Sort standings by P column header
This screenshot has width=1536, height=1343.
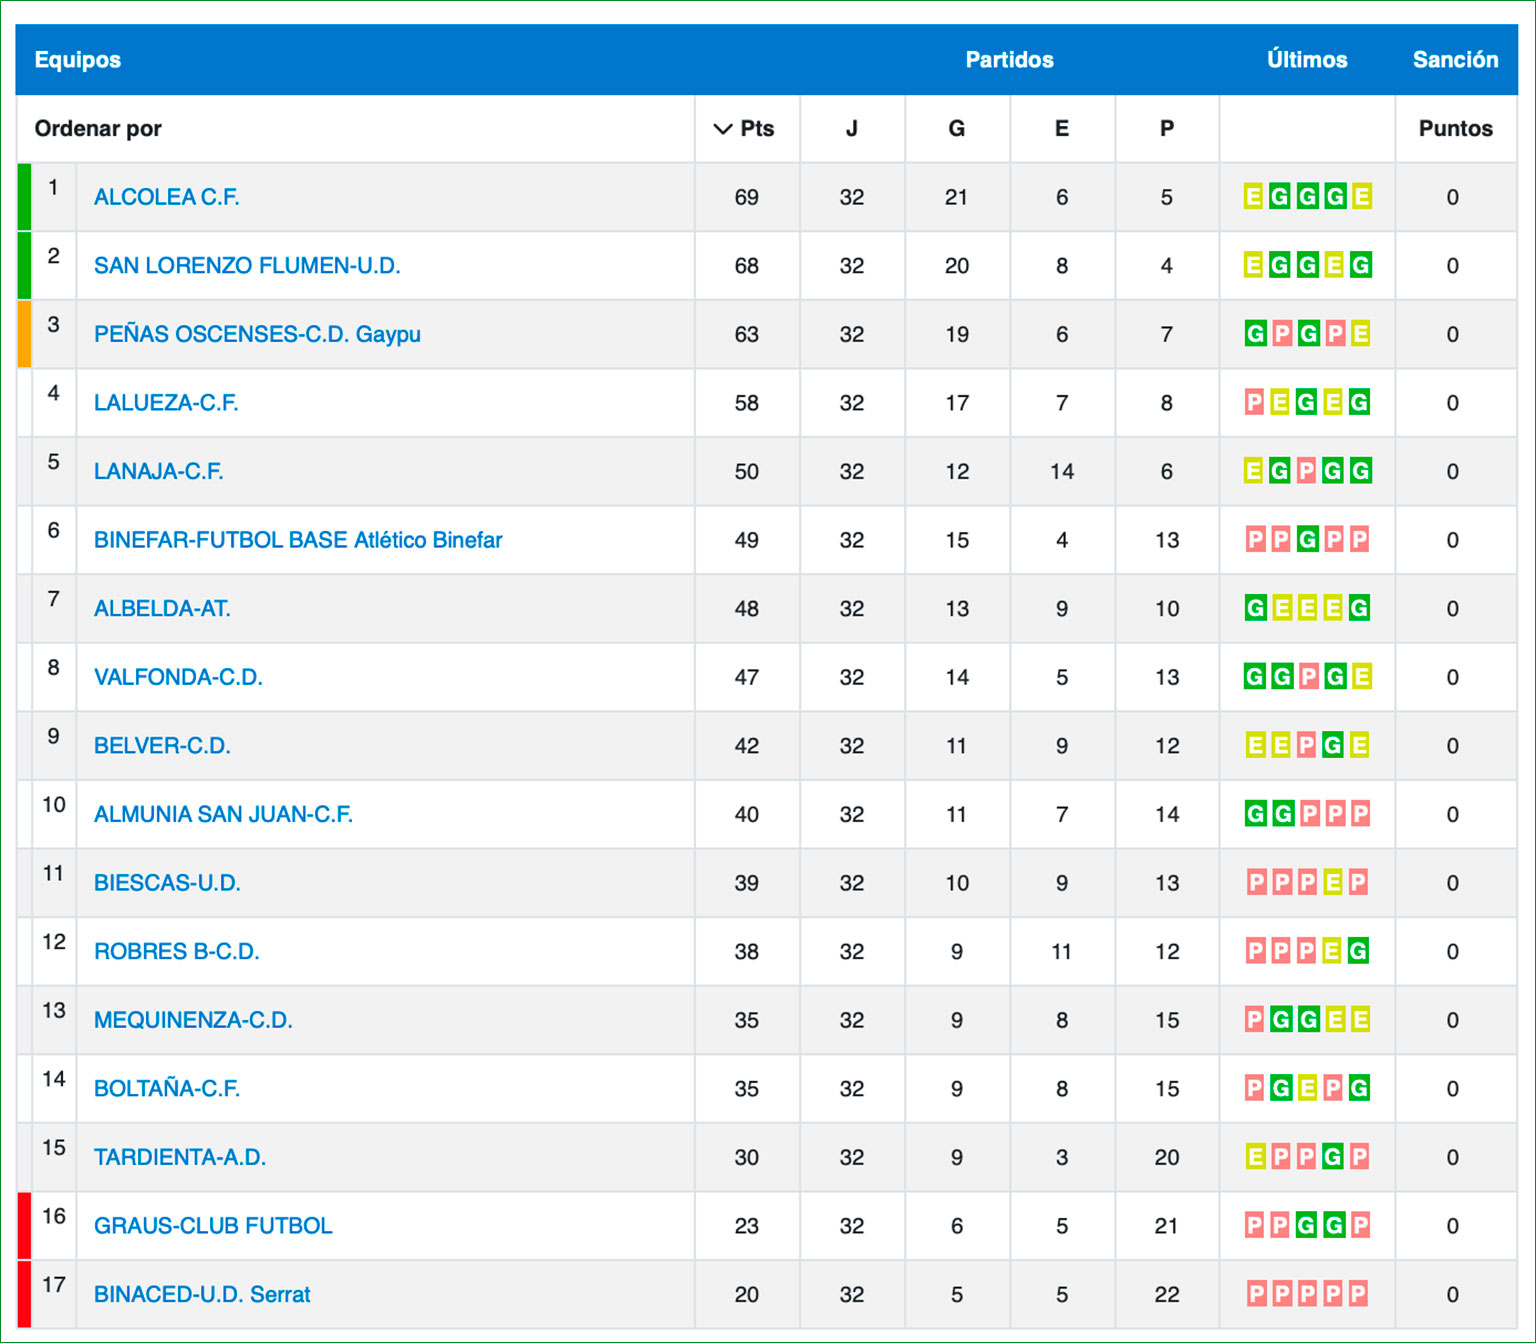(1166, 129)
